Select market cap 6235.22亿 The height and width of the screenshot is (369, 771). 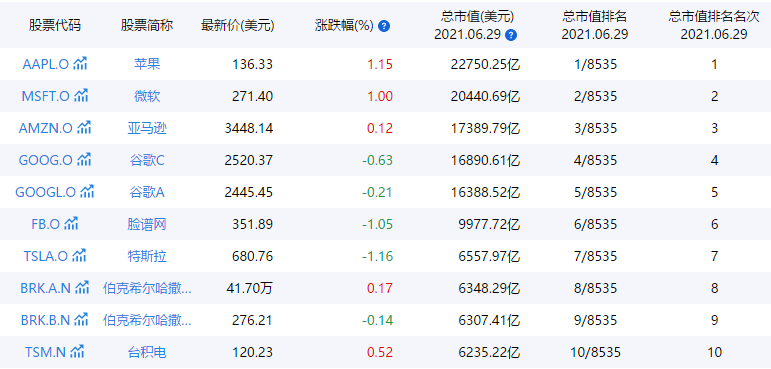pos(489,352)
